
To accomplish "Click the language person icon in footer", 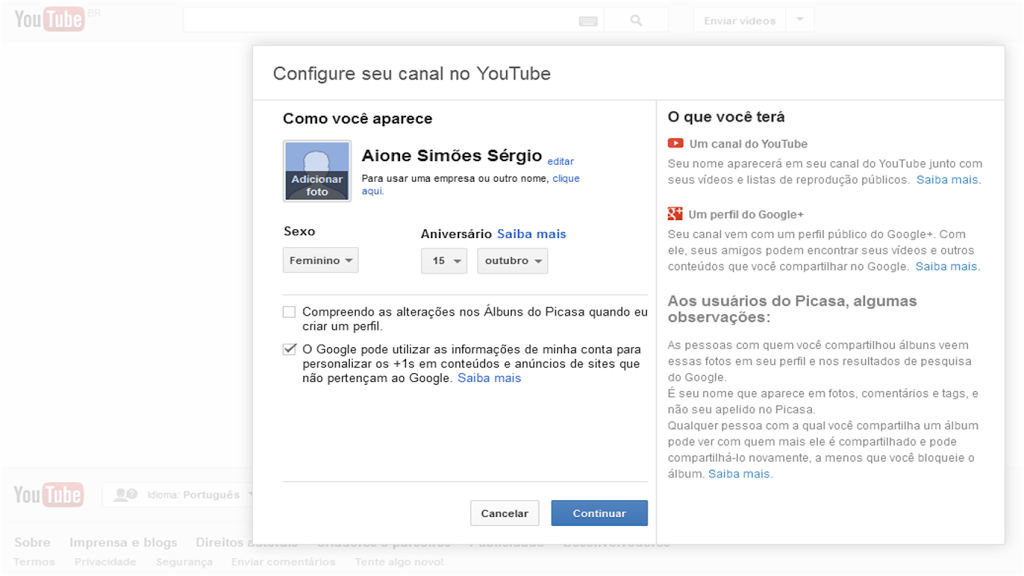I will (125, 494).
